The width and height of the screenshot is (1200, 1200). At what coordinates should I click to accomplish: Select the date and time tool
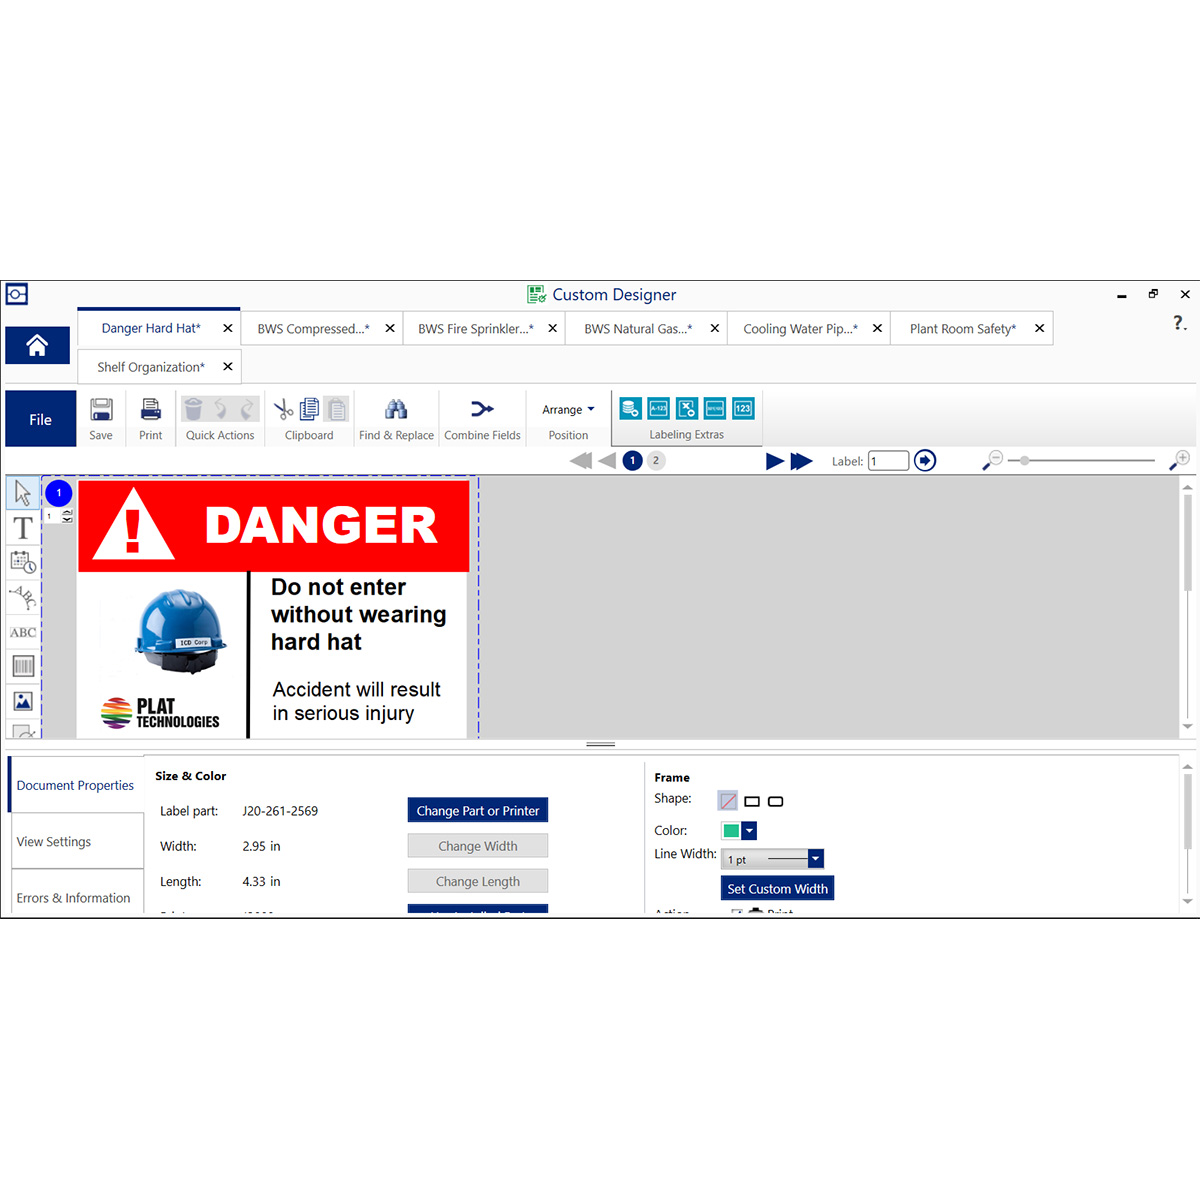(x=23, y=562)
